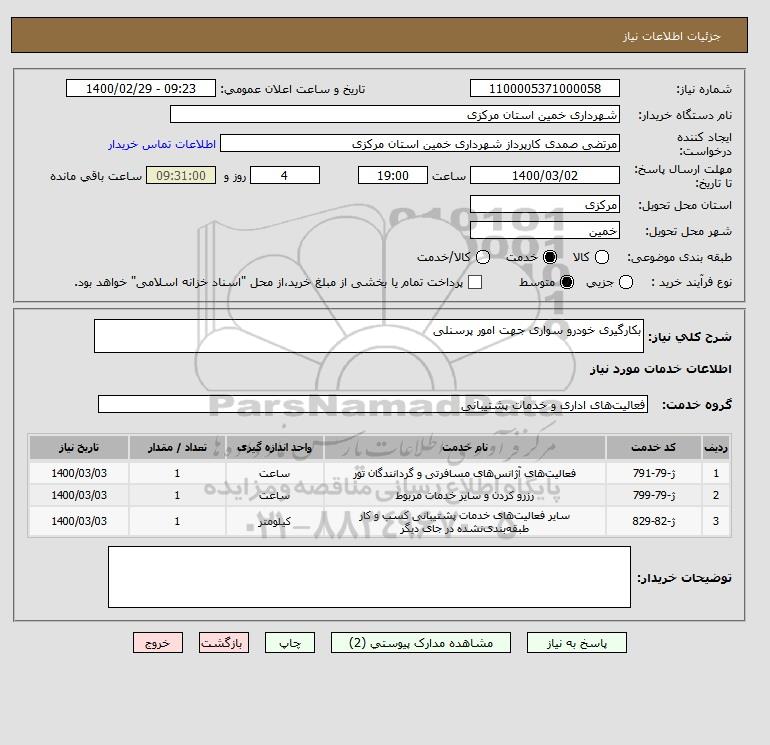The image size is (770, 745).
Task: Open مشاهده مدارک پیوستی (2) button
Action: tap(421, 643)
